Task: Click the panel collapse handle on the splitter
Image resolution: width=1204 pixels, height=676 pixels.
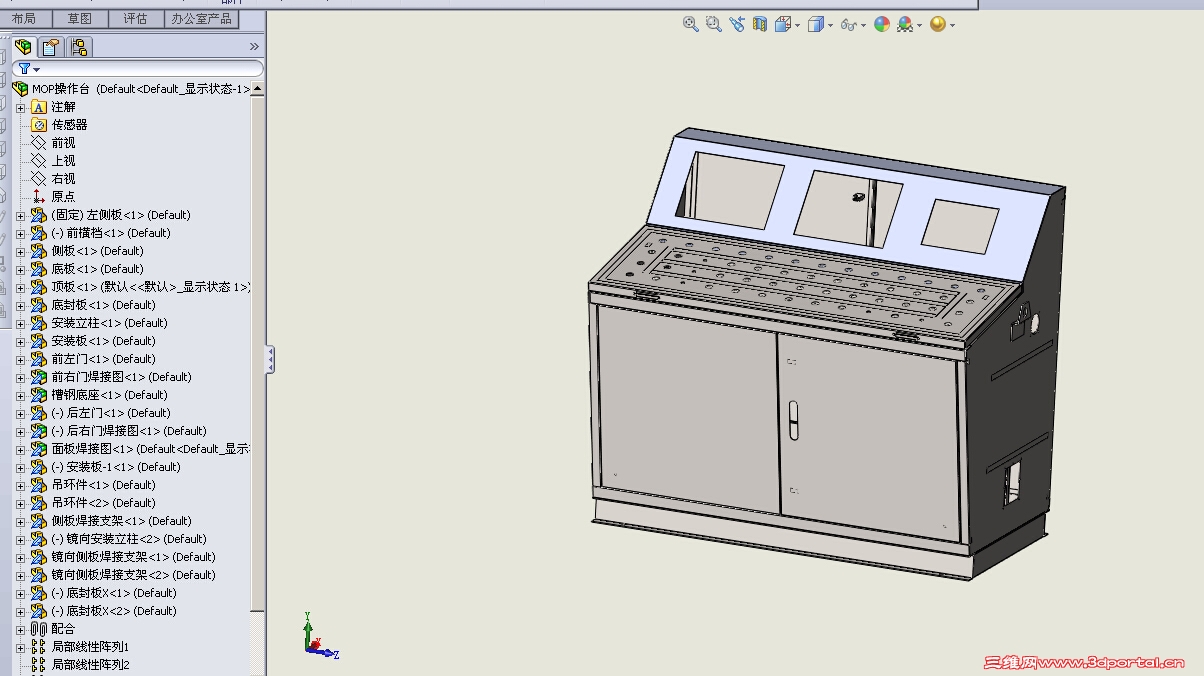Action: [269, 360]
